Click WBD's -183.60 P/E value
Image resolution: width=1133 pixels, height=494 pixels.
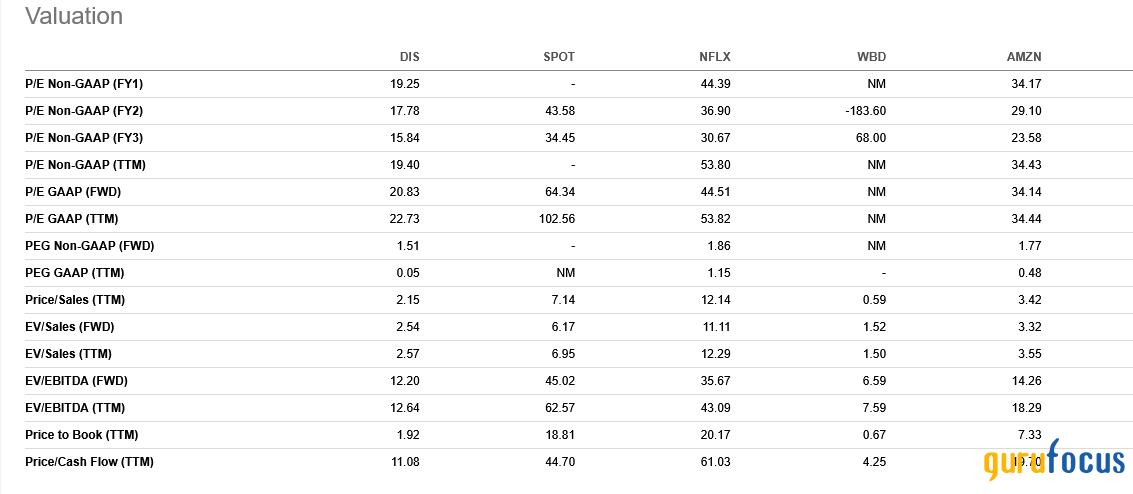click(x=865, y=111)
